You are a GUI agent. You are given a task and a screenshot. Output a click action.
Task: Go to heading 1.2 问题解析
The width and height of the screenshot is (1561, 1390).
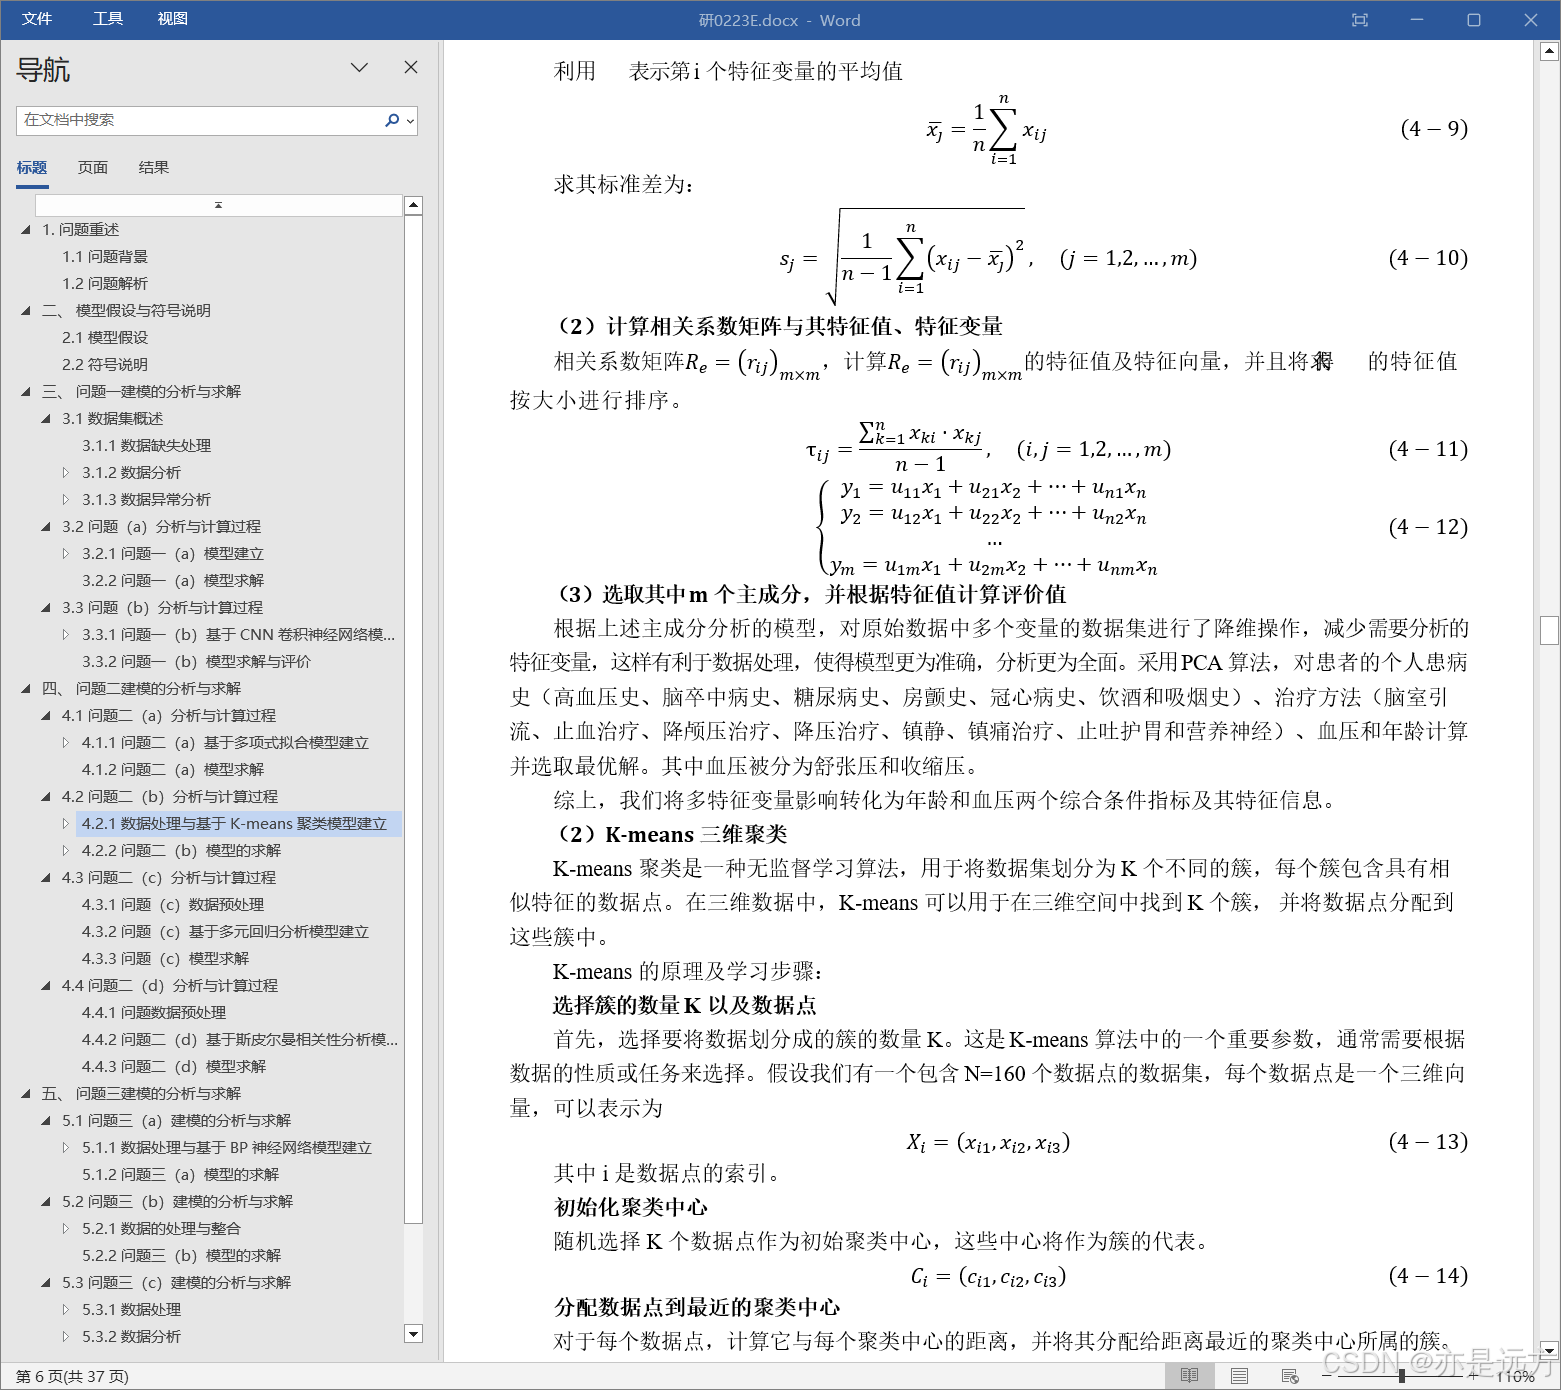(105, 284)
